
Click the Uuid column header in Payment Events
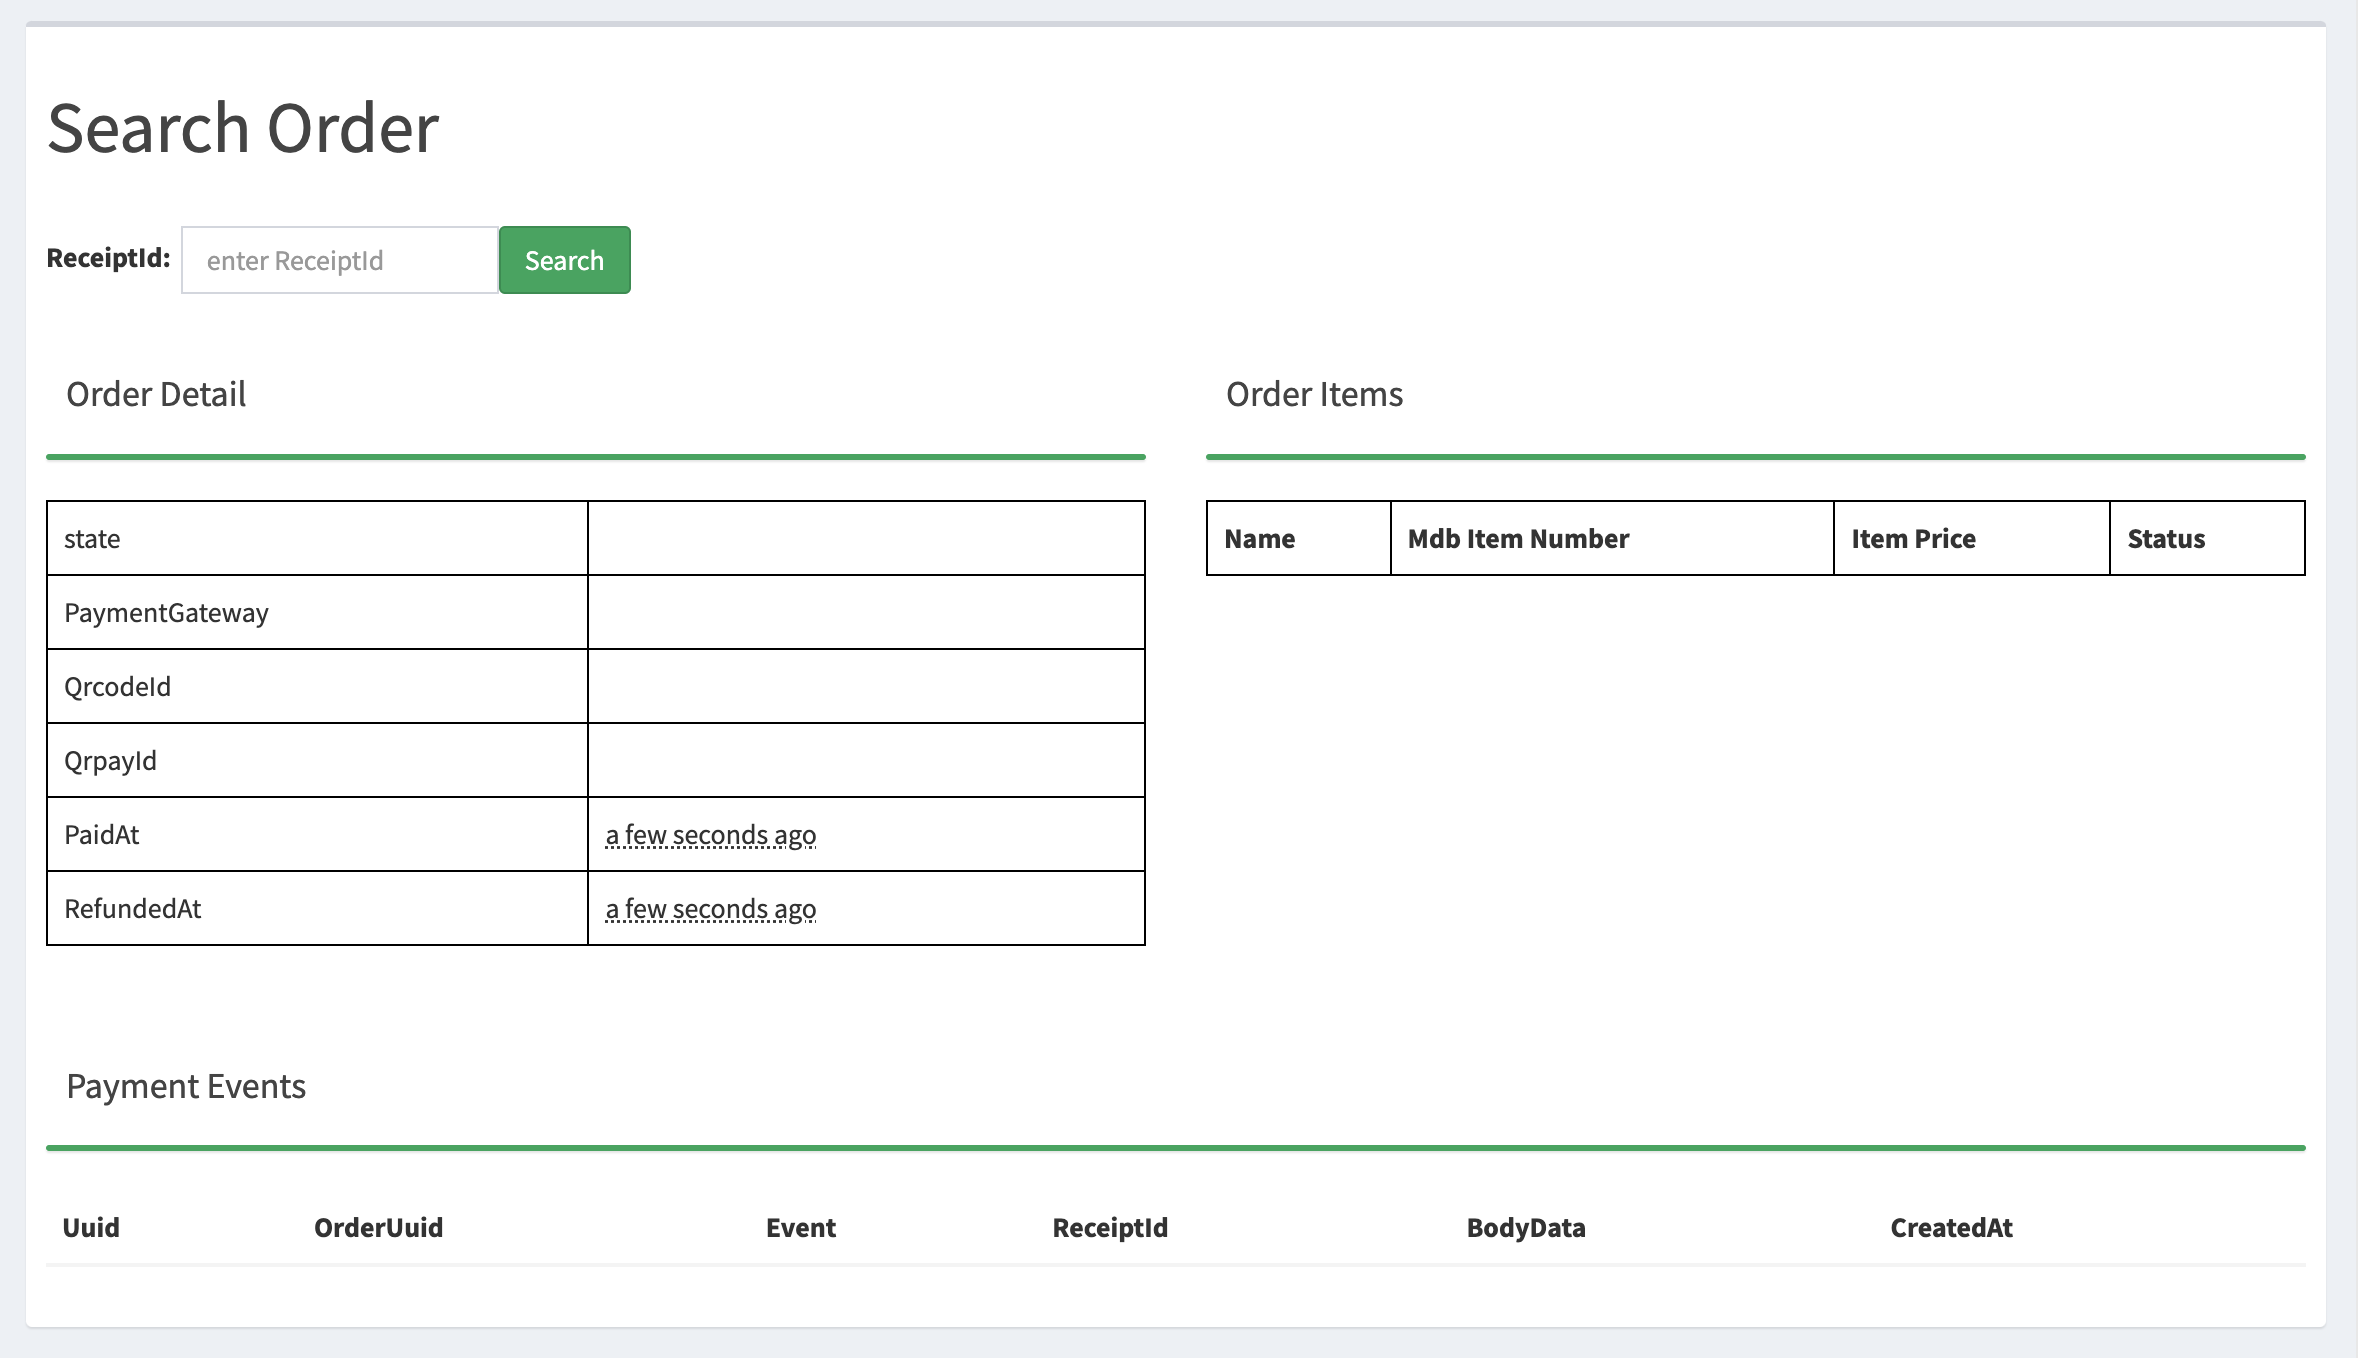[91, 1228]
